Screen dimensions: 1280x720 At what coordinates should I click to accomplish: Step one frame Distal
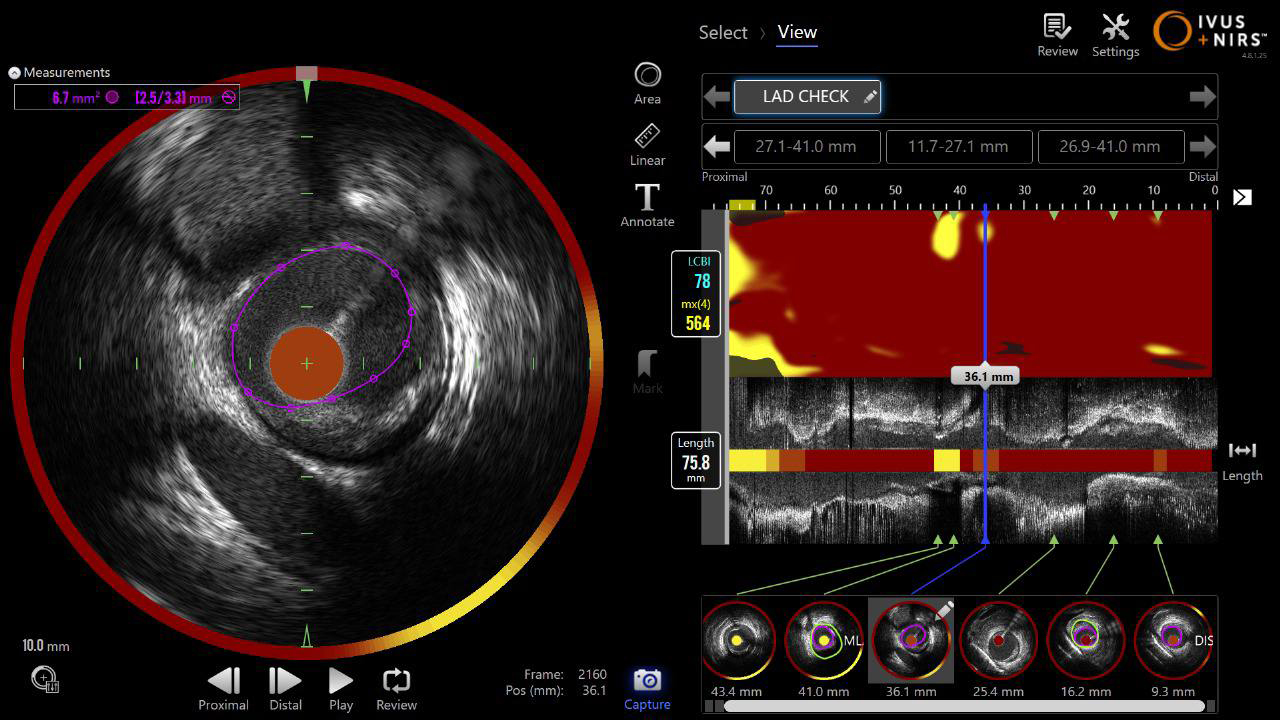[x=285, y=681]
